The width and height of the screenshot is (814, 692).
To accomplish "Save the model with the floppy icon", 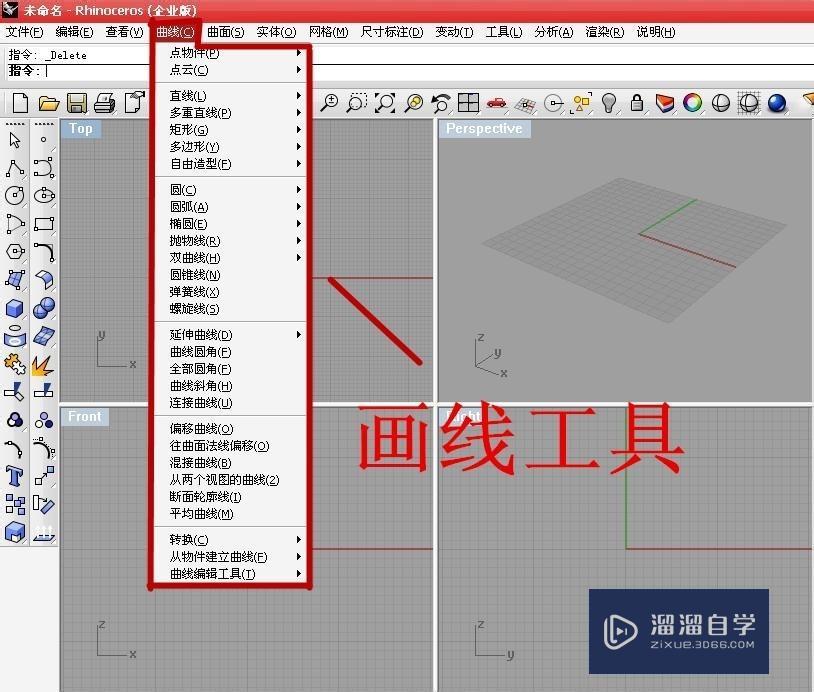I will pos(77,103).
